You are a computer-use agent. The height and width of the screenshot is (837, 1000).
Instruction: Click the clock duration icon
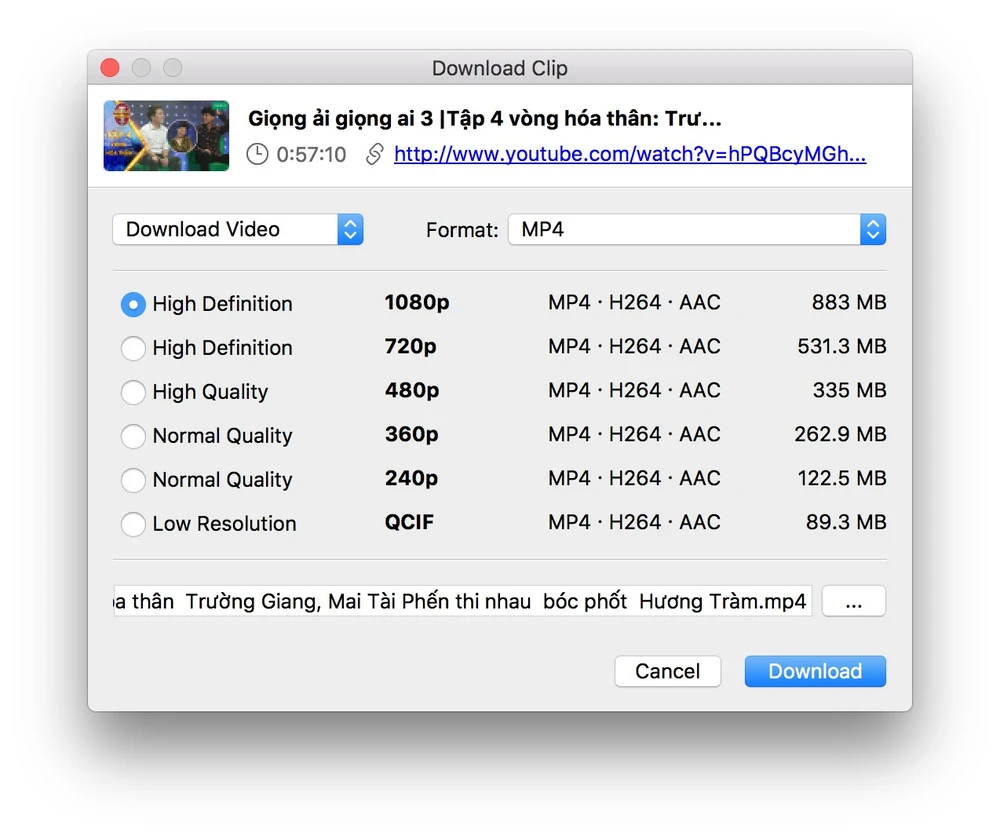[x=257, y=154]
